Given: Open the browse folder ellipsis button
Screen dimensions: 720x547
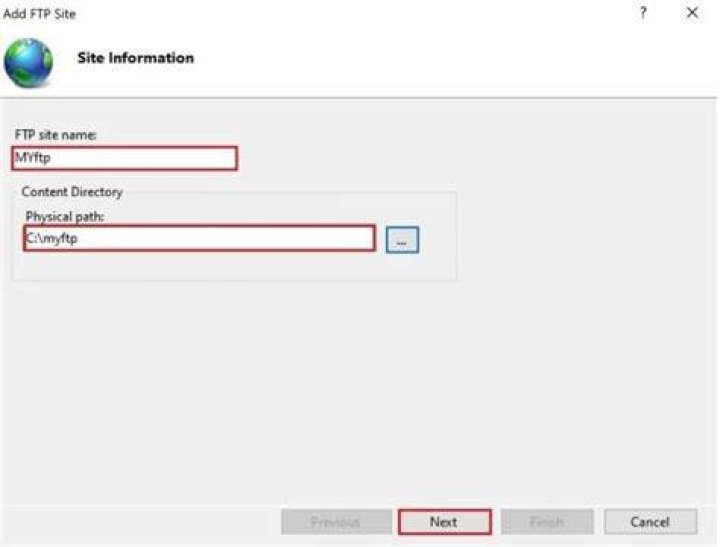Looking at the screenshot, I should tap(402, 240).
